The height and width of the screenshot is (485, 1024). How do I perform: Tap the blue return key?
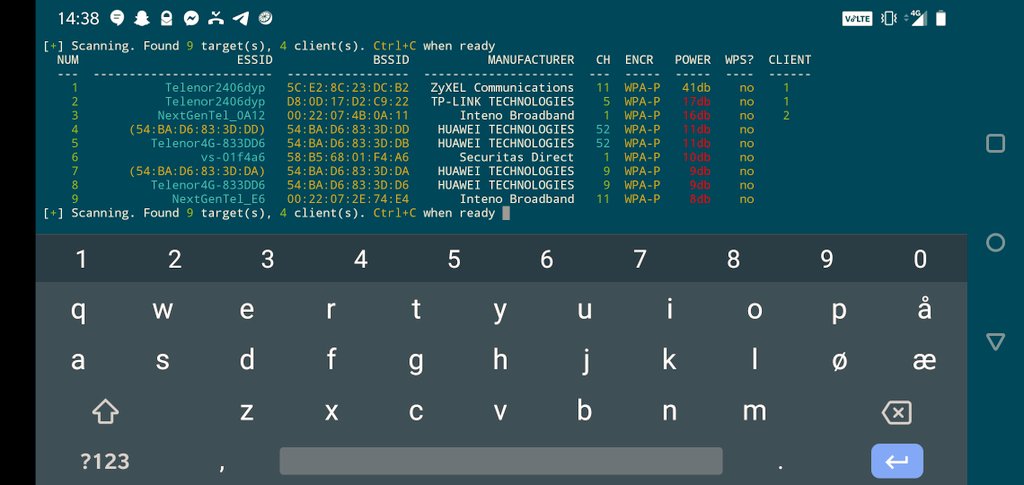pos(897,461)
